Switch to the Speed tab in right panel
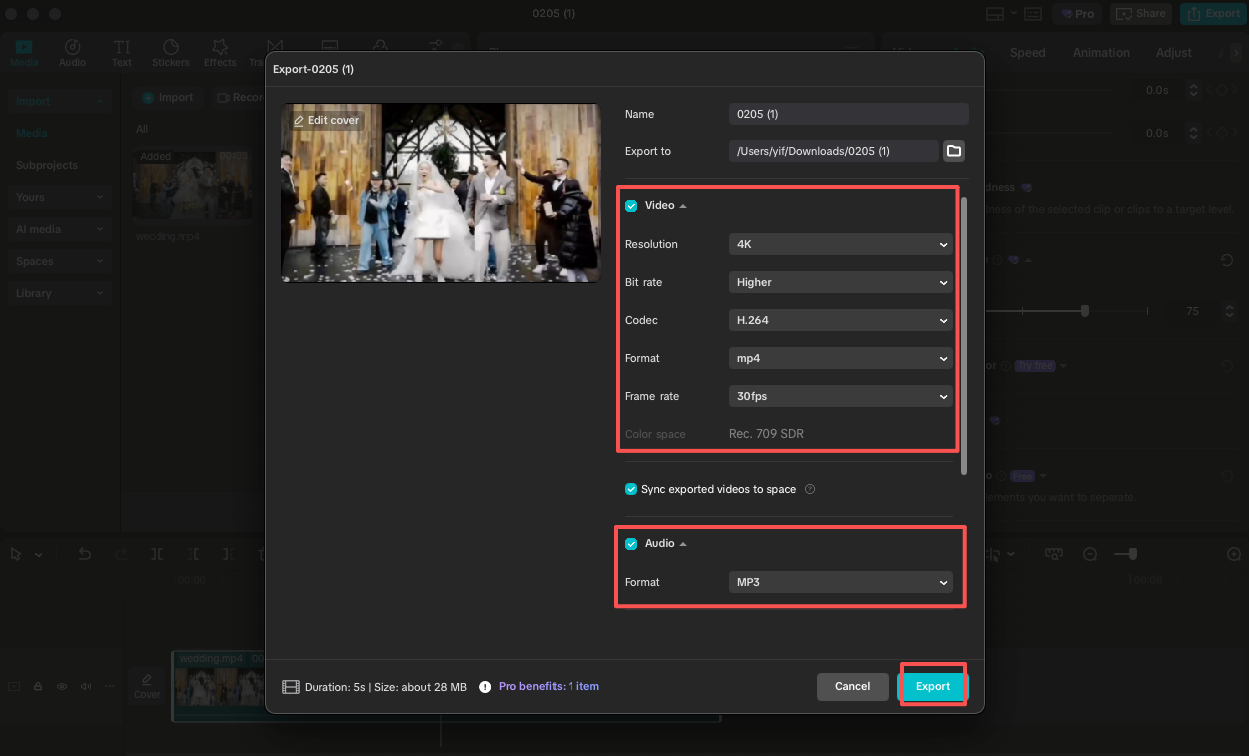 point(1027,53)
